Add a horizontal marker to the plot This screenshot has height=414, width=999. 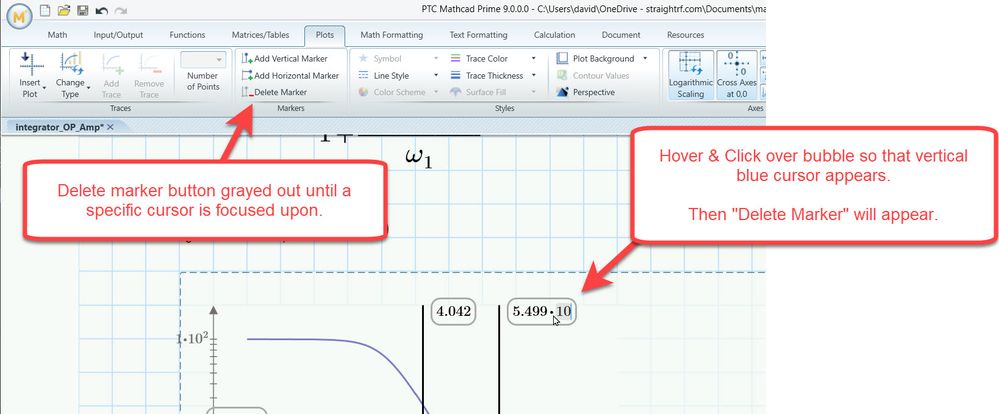coord(290,75)
